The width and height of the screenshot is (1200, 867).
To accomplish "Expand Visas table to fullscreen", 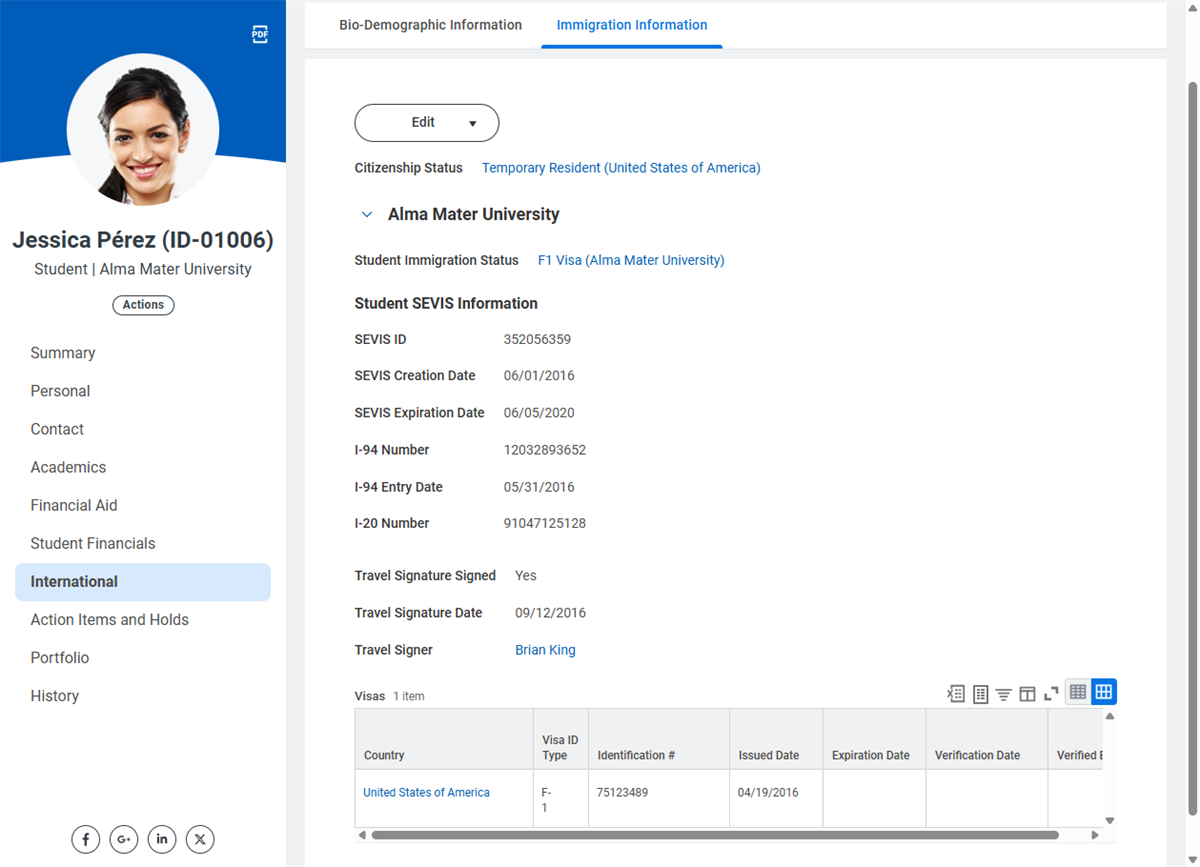I will (x=1051, y=693).
